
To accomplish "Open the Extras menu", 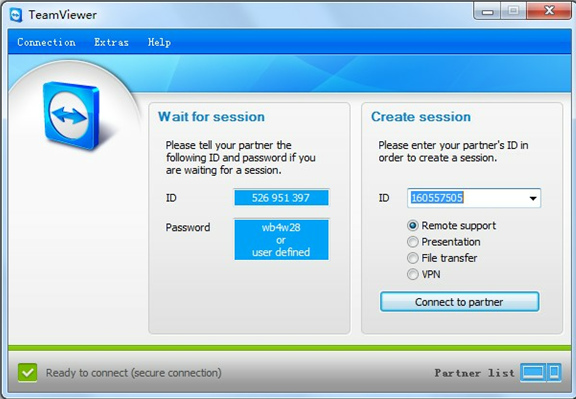I will click(111, 42).
